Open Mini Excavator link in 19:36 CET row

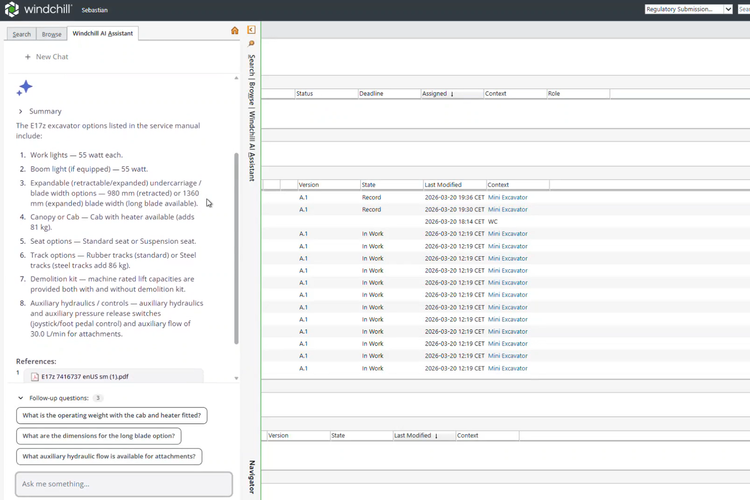click(507, 198)
